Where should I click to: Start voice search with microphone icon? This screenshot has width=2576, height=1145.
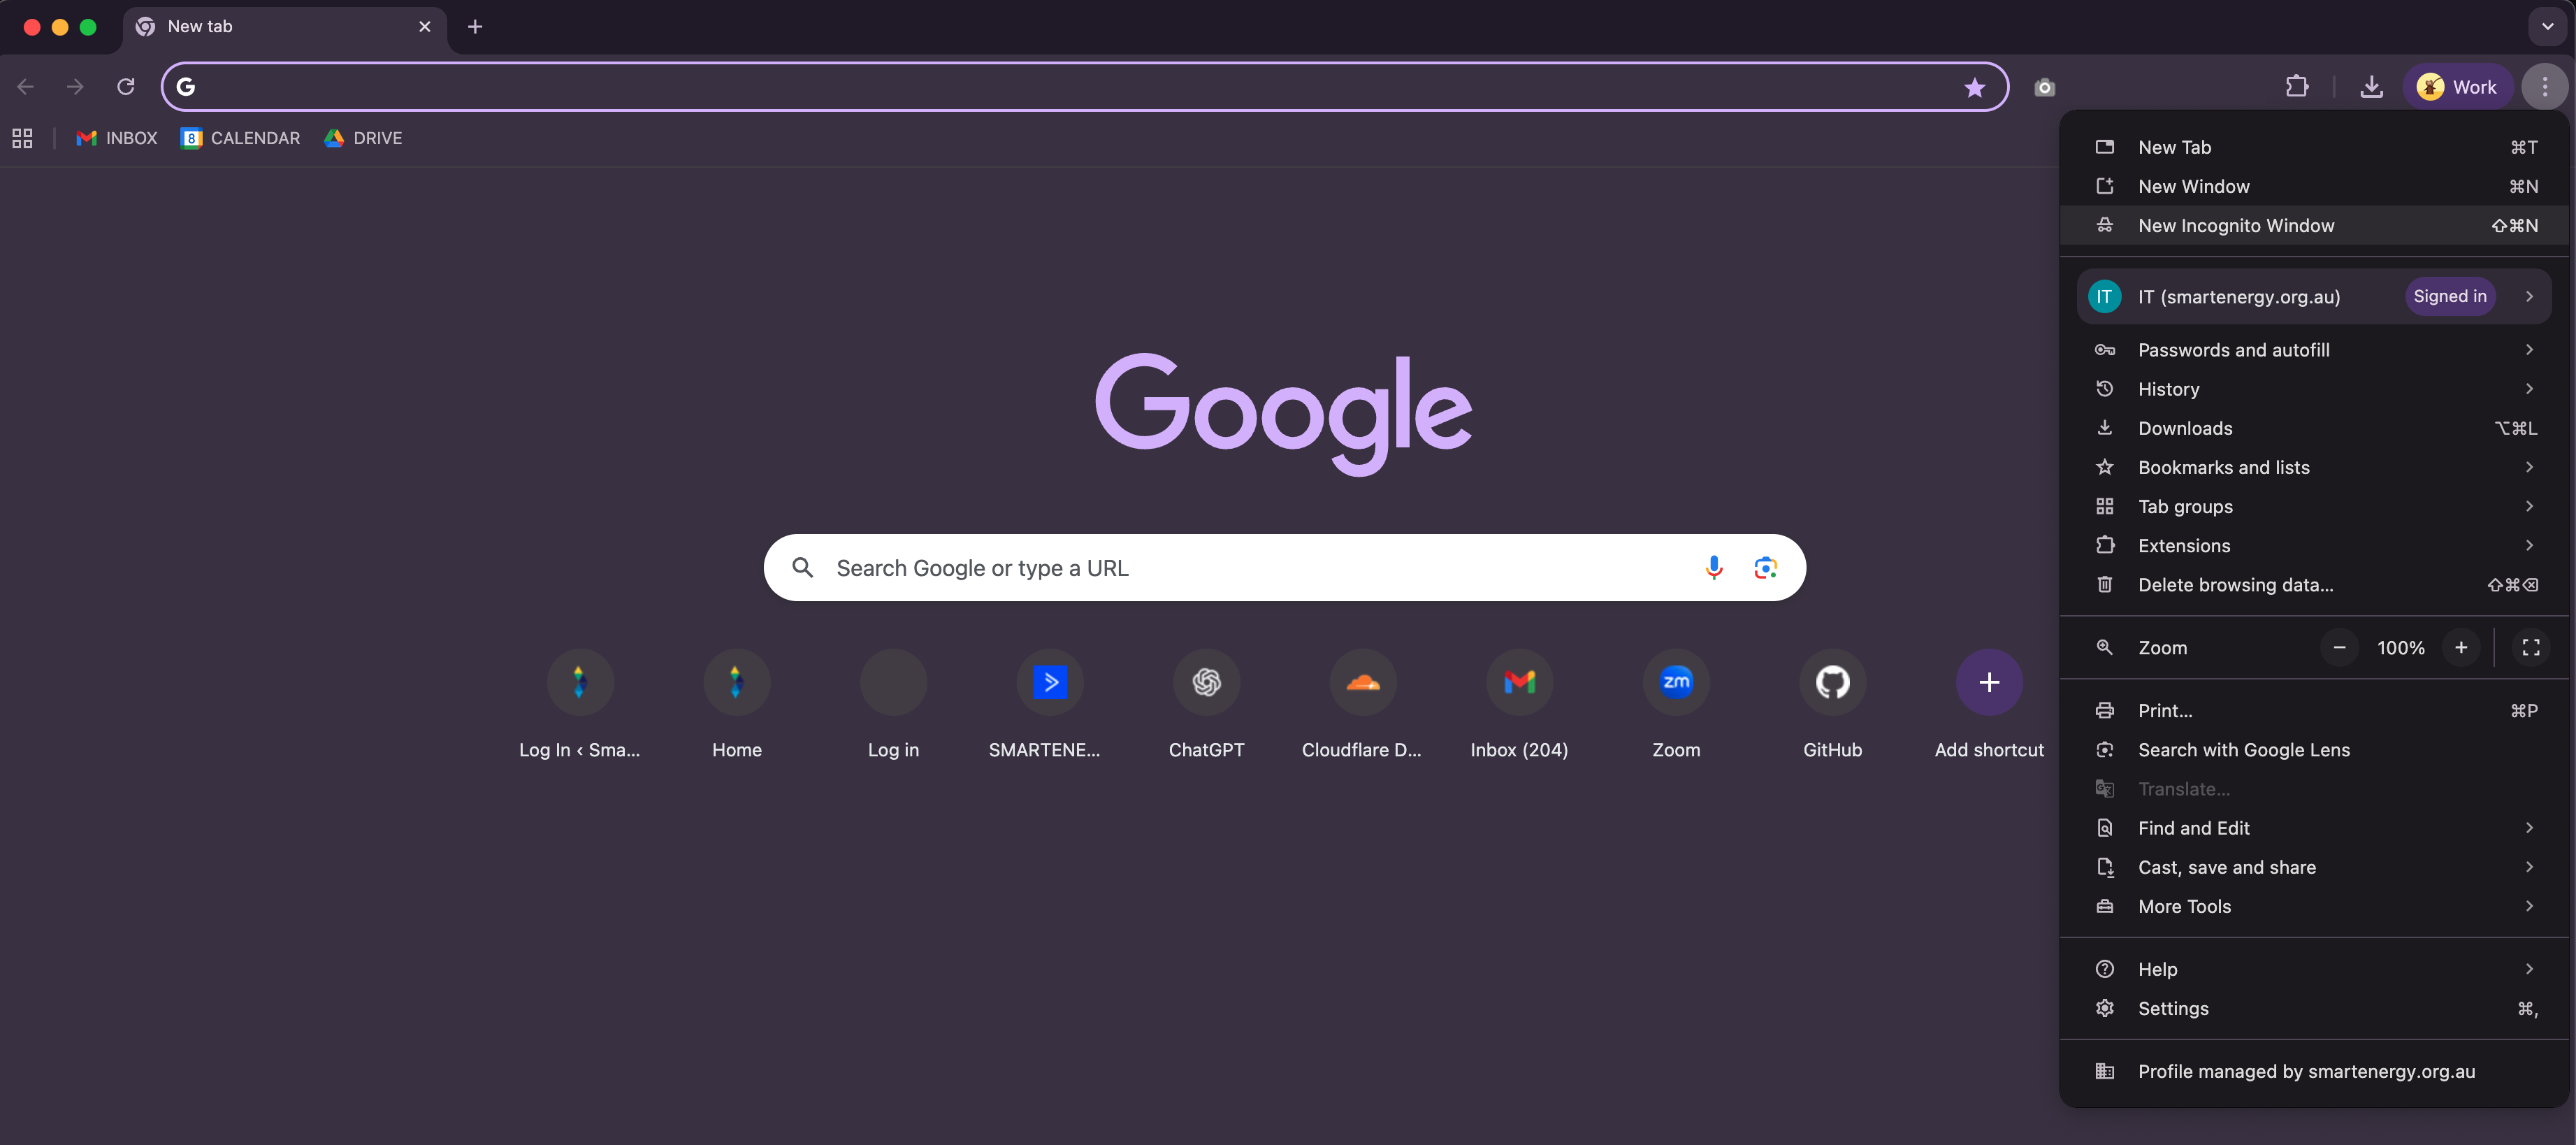(1713, 568)
